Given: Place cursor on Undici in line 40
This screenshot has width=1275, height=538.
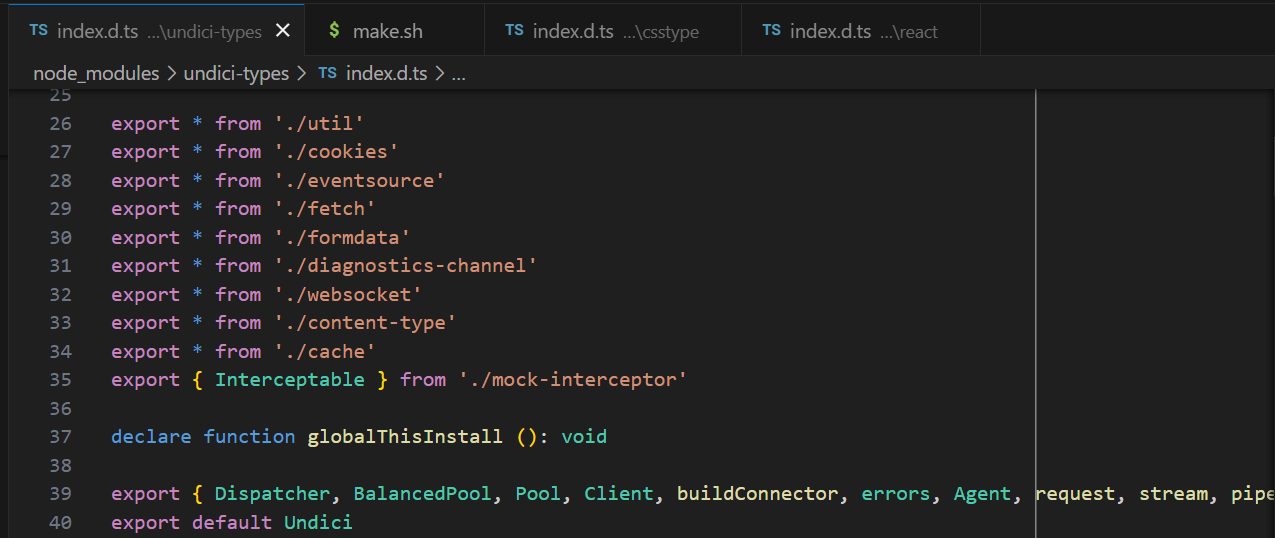Looking at the screenshot, I should [x=318, y=523].
